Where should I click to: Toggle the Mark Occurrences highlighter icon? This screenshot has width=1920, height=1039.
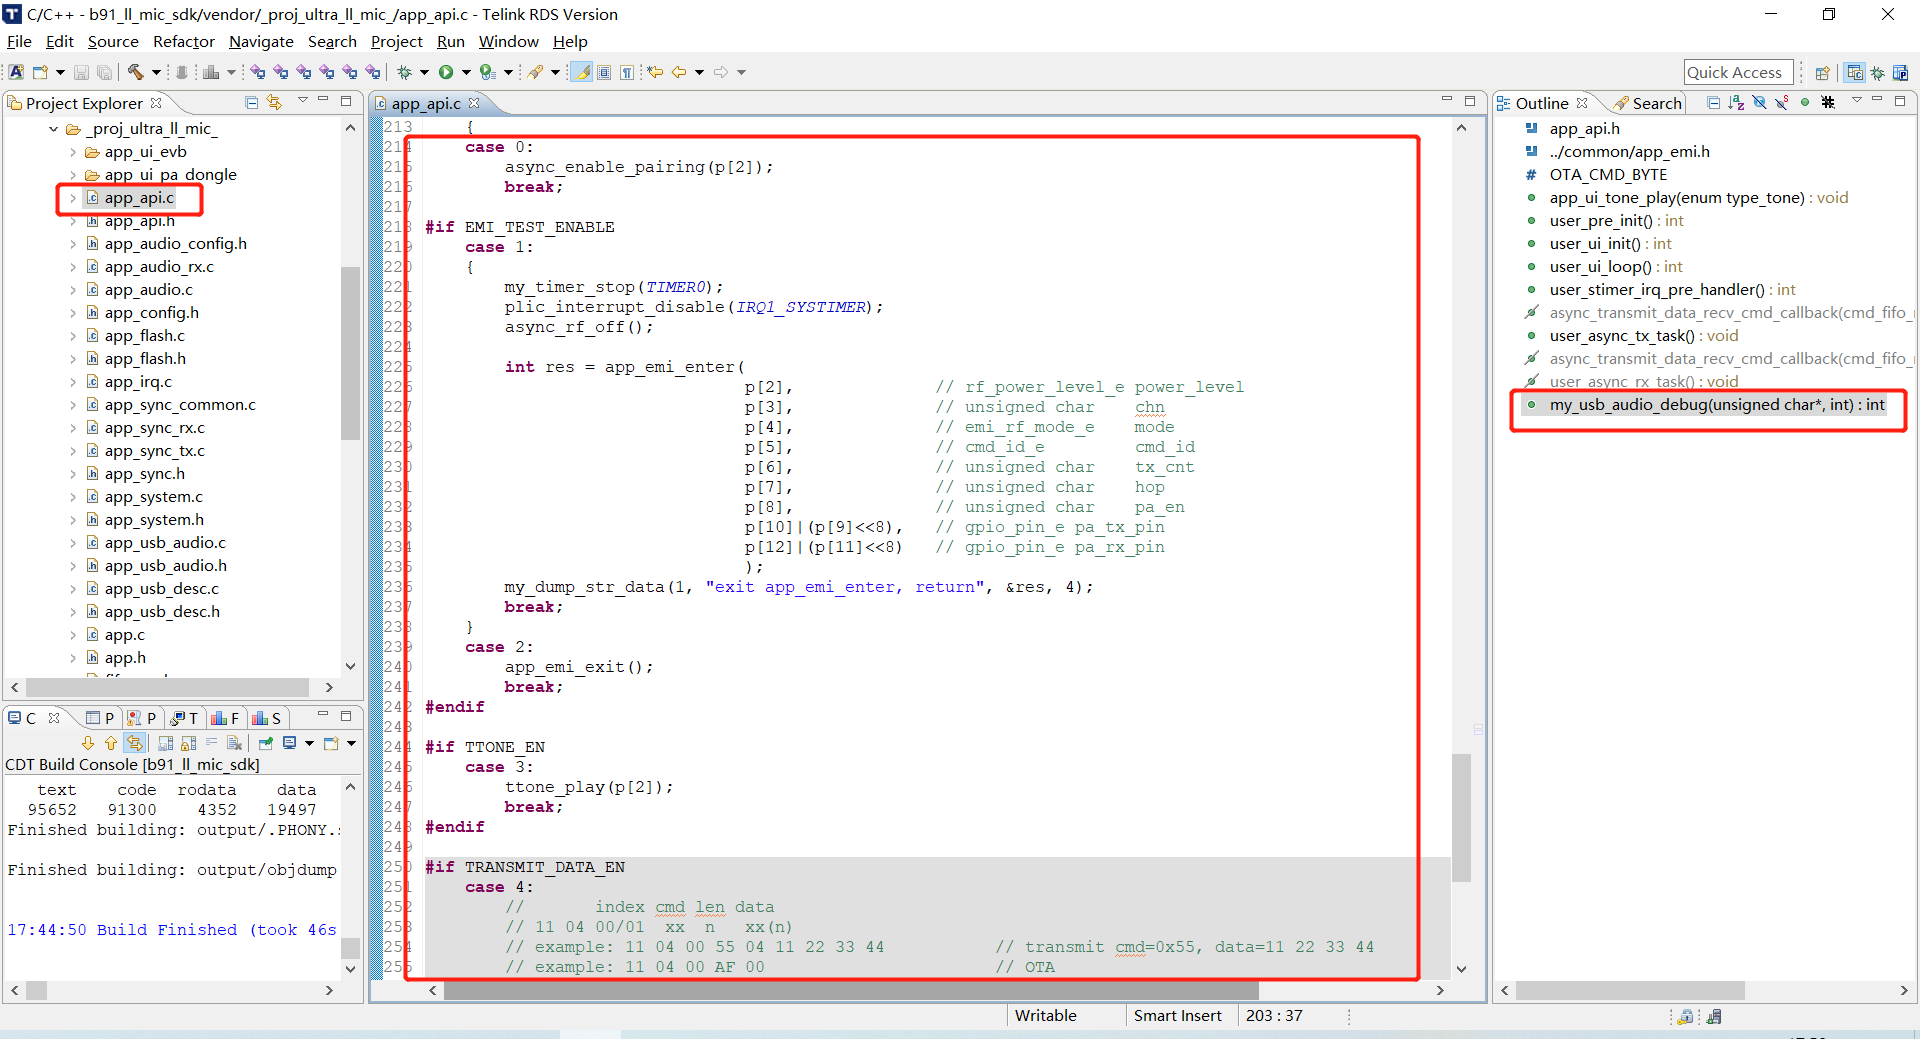[x=581, y=72]
